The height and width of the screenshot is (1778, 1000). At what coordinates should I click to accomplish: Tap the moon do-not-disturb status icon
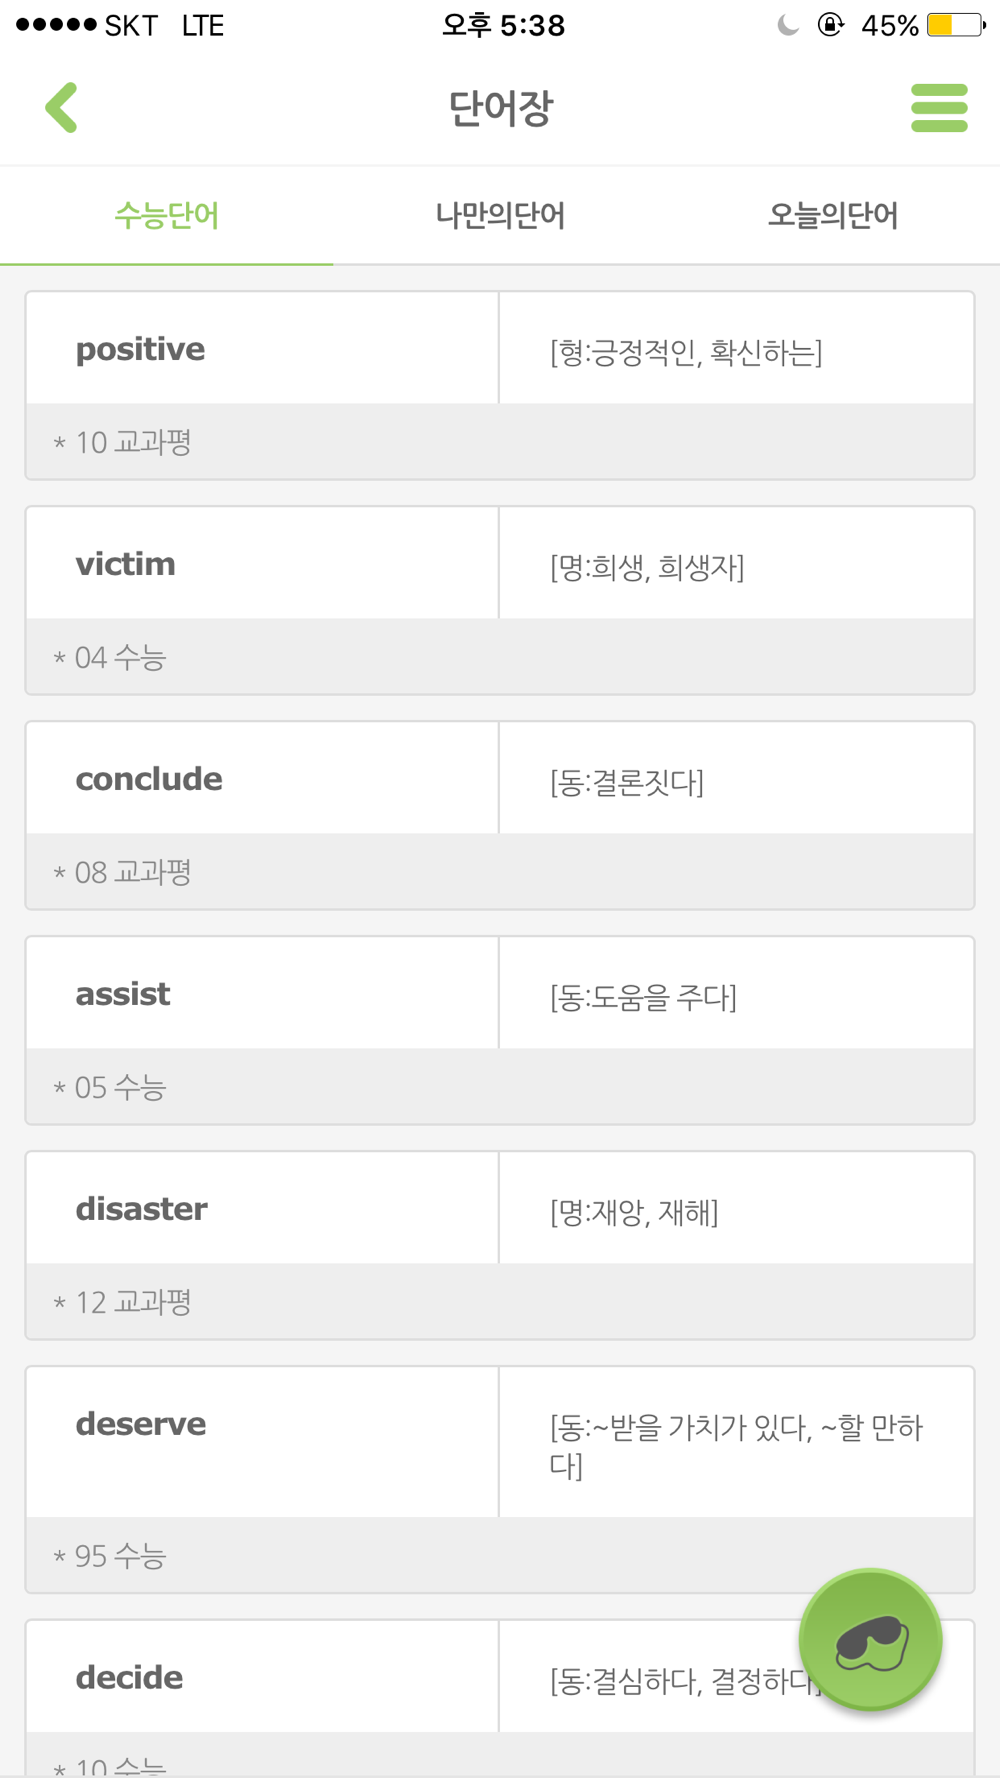click(788, 25)
